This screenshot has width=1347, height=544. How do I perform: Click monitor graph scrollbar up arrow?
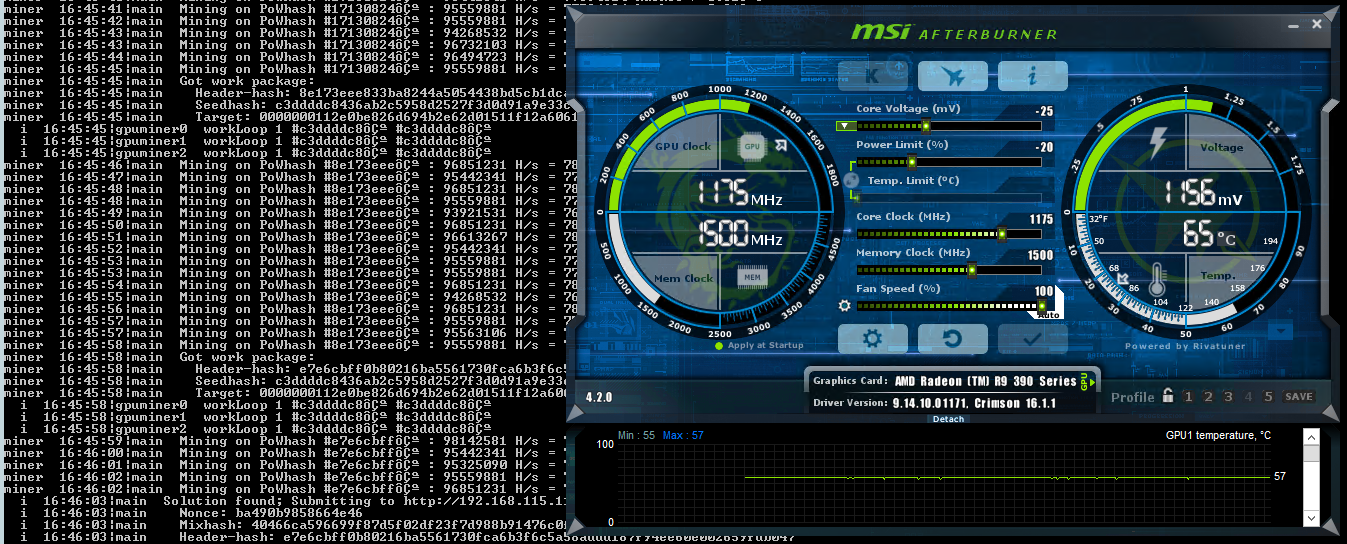[1312, 436]
